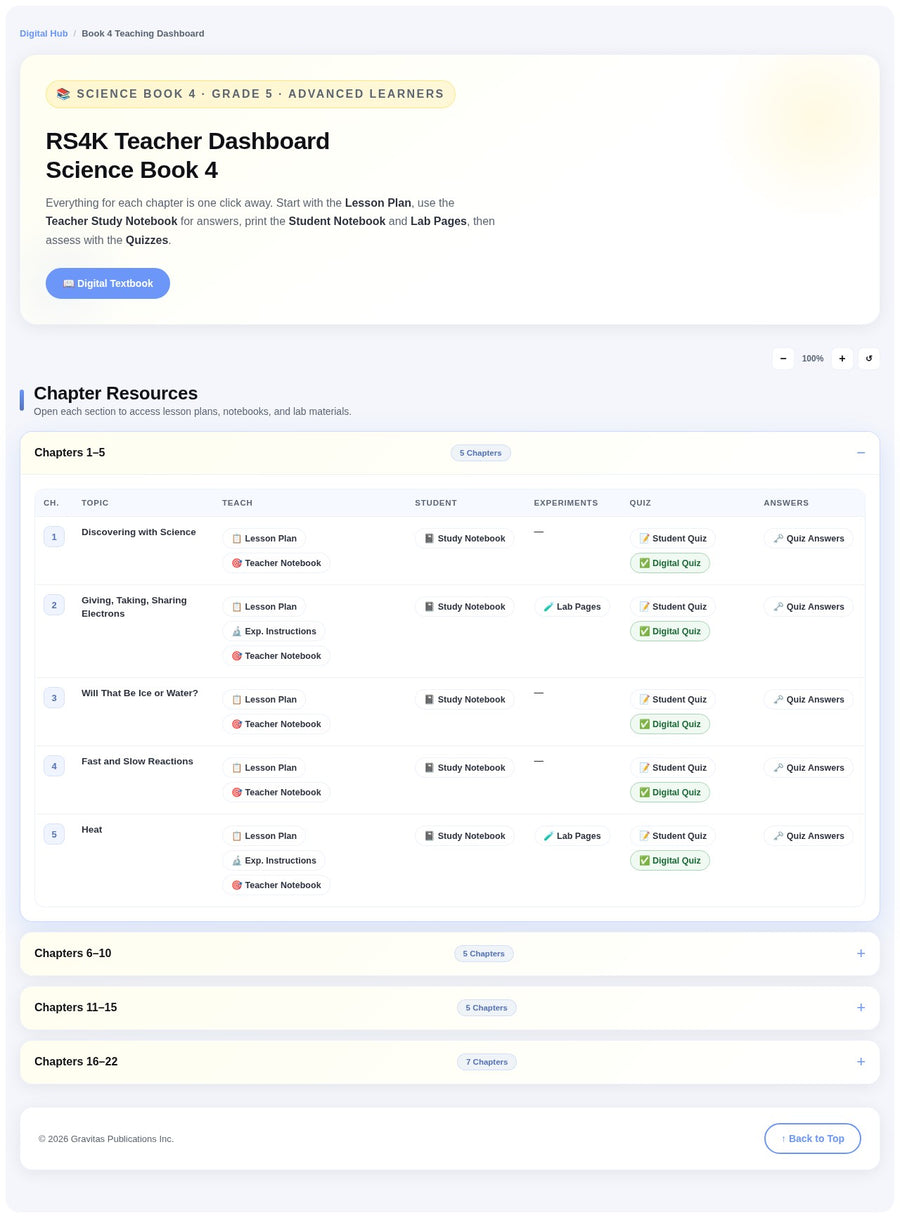Open Lab Pages for the Heat chapter
The width and height of the screenshot is (900, 1218).
pos(572,835)
